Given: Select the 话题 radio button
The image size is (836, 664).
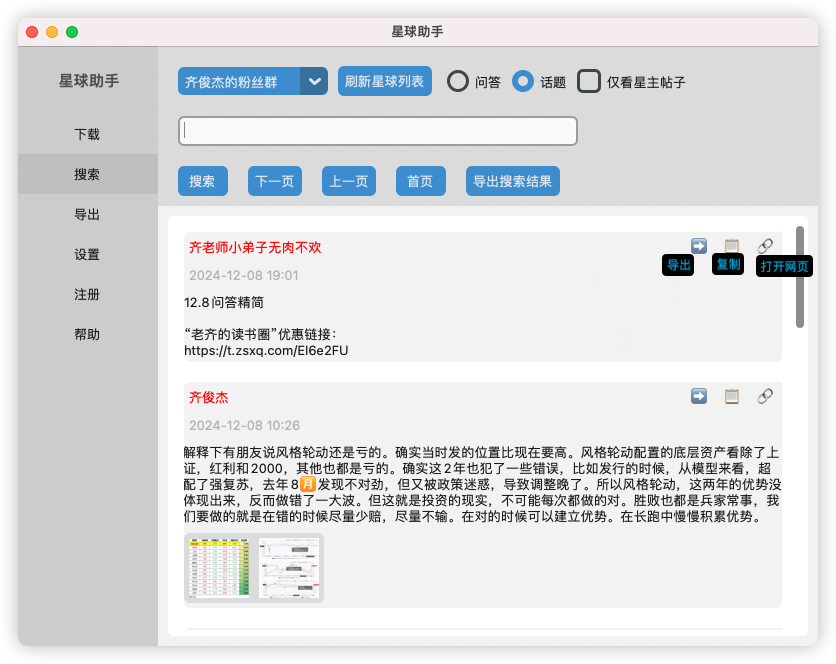Looking at the screenshot, I should pos(523,82).
